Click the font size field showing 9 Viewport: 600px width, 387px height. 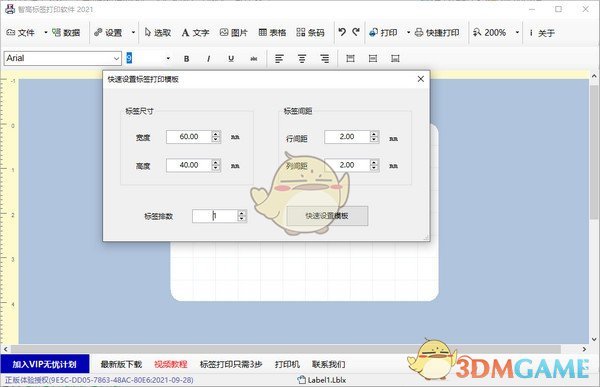coord(145,58)
